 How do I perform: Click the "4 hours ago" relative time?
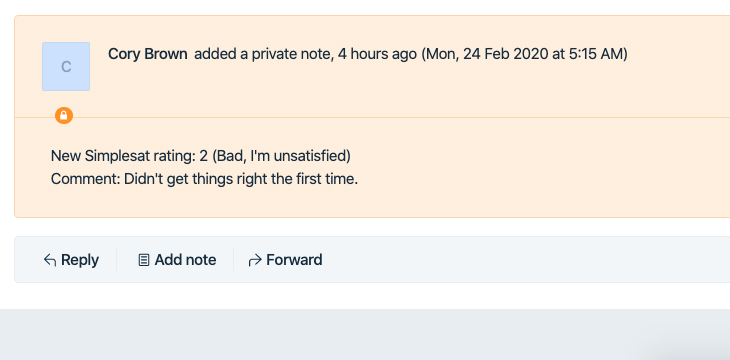(x=377, y=54)
